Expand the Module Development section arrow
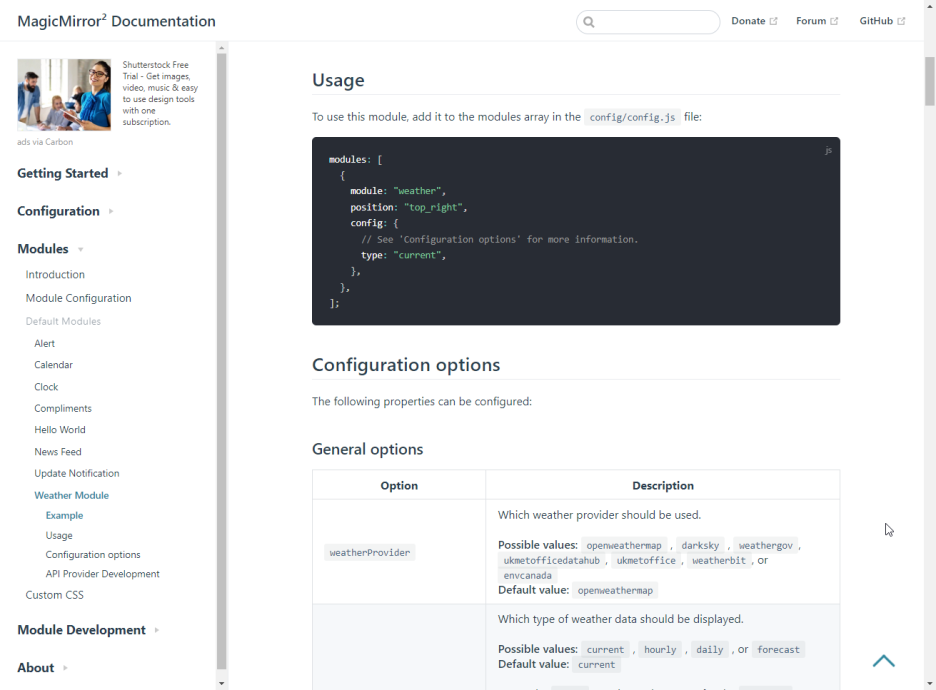 pyautogui.click(x=157, y=630)
